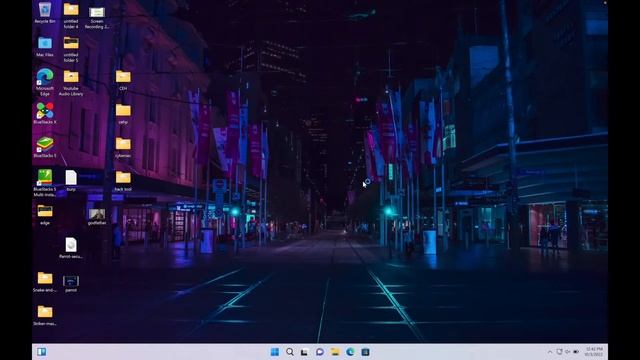Click the network icon in the system tray
Viewport: 640px width, 360px height.
(560, 352)
